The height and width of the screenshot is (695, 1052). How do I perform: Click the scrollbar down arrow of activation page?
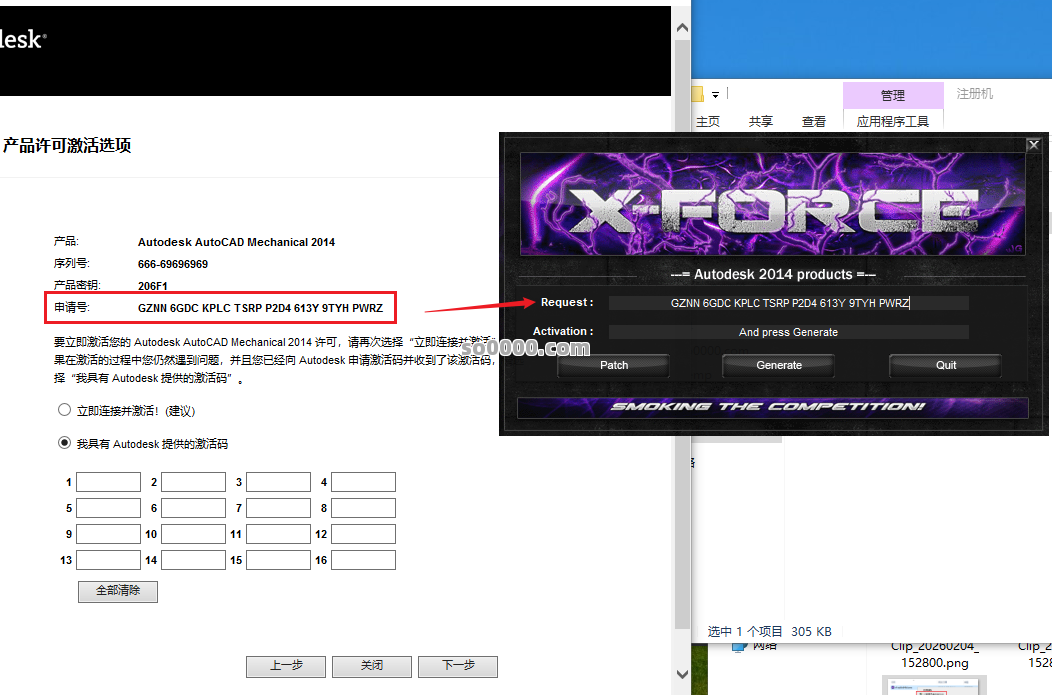pyautogui.click(x=683, y=674)
